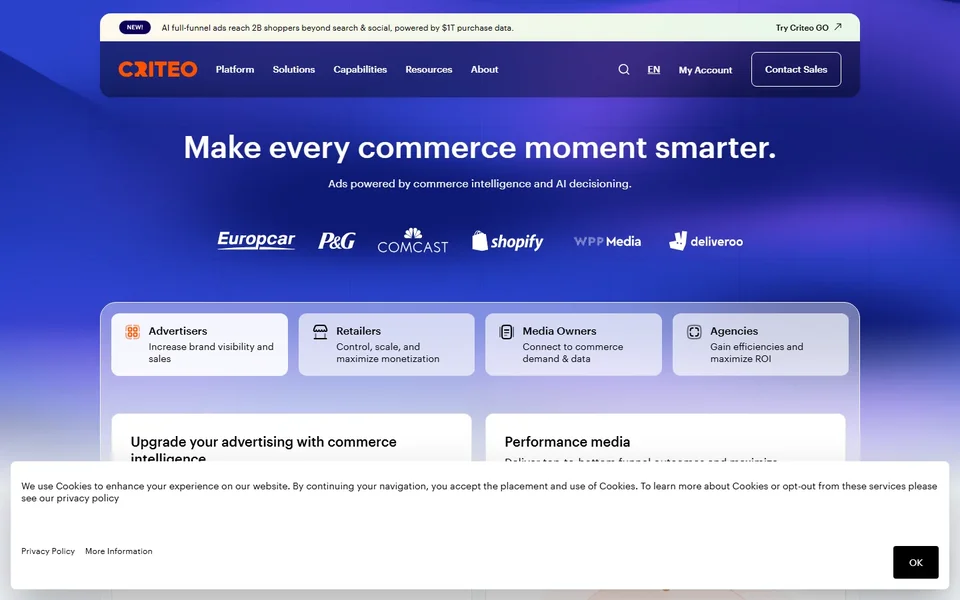Image resolution: width=960 pixels, height=600 pixels.
Task: Select the Retailers tab
Action: [x=386, y=345]
